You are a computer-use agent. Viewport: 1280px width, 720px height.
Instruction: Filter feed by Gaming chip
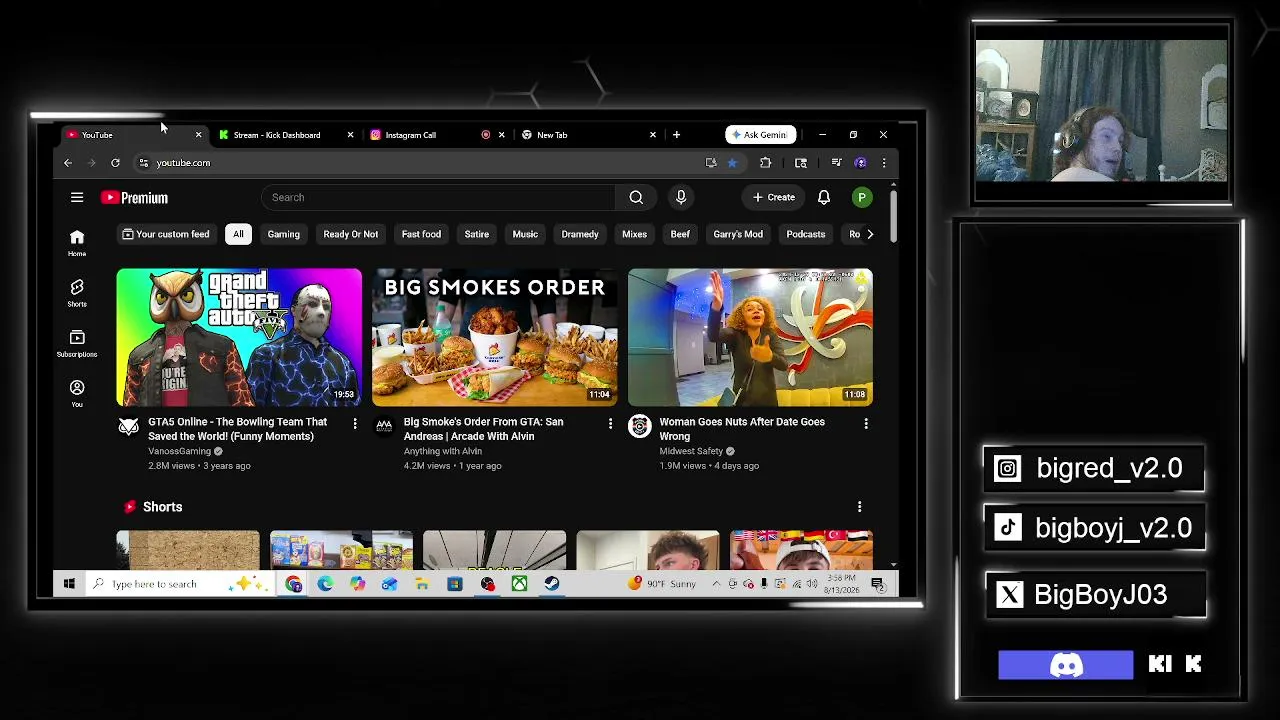(x=284, y=234)
